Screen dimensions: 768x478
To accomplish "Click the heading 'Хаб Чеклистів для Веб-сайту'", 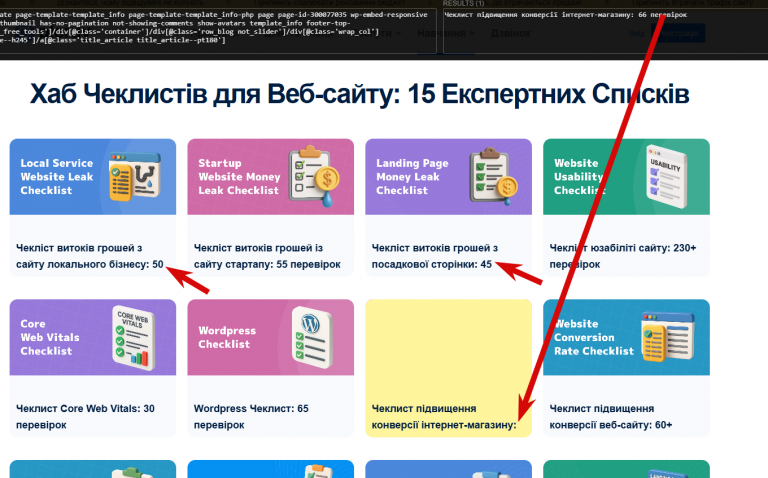I will click(360, 94).
